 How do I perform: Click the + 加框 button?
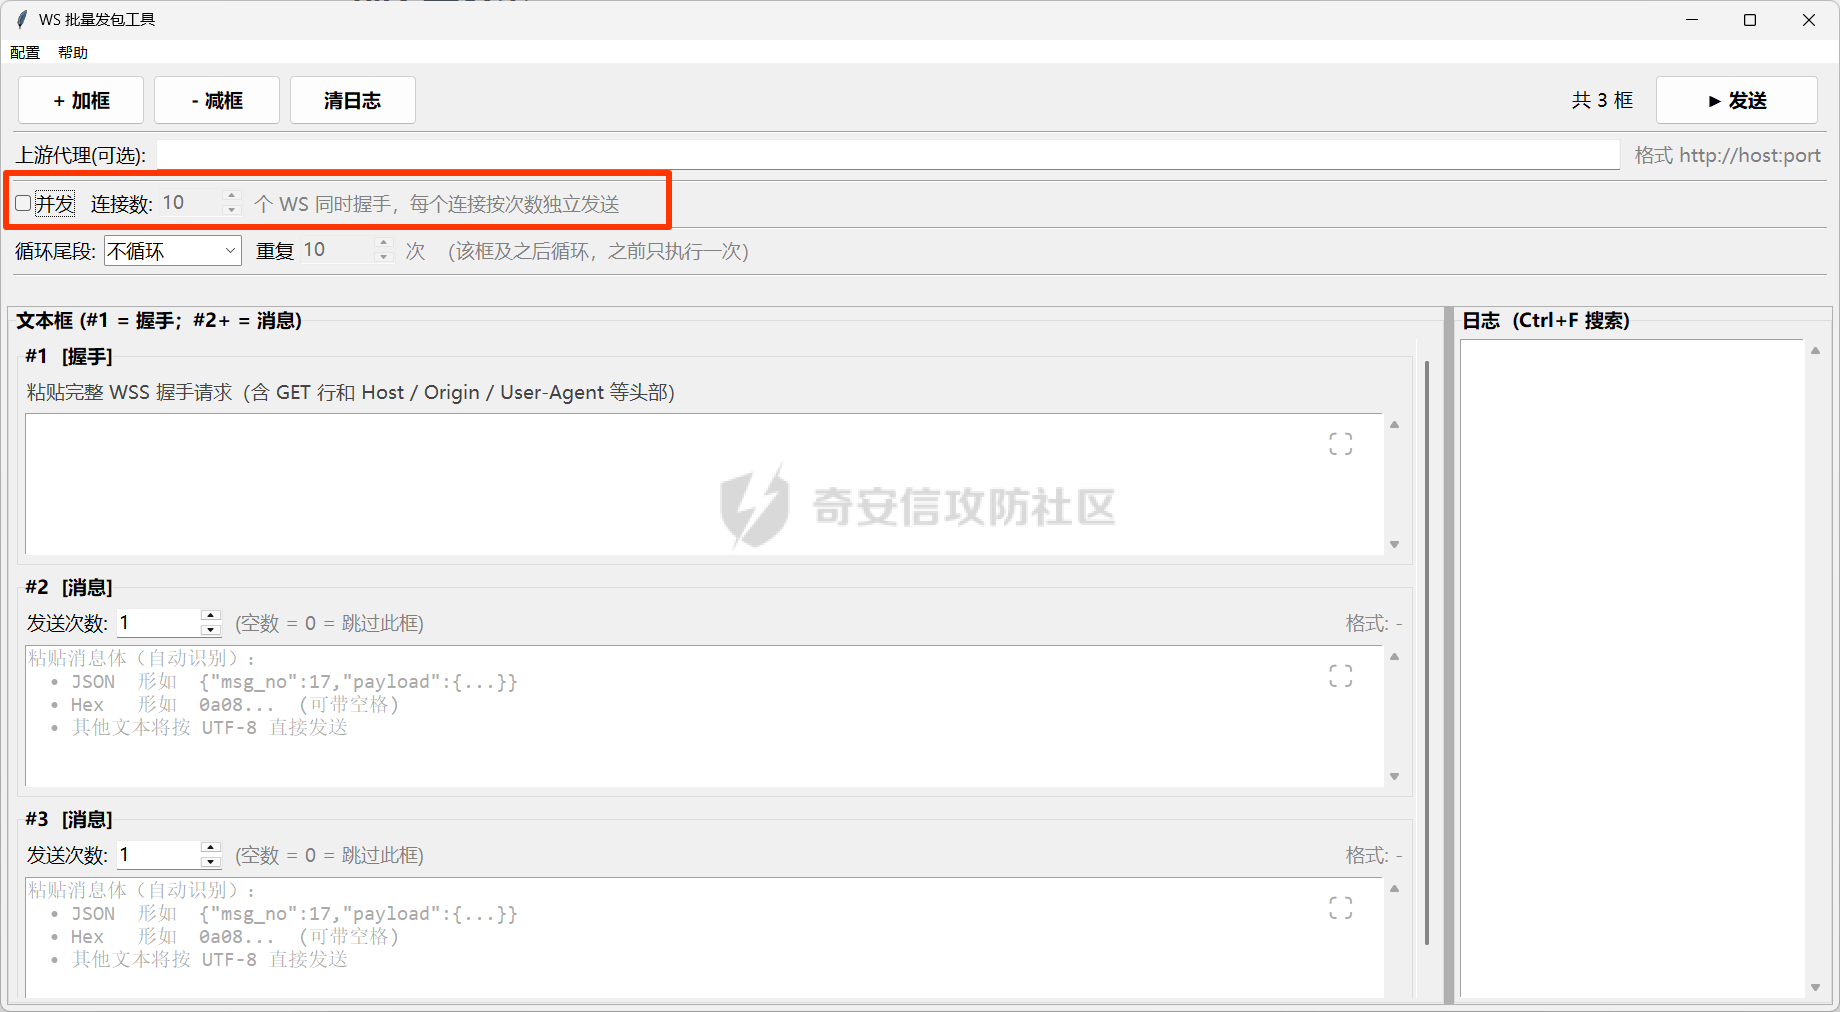(x=81, y=100)
